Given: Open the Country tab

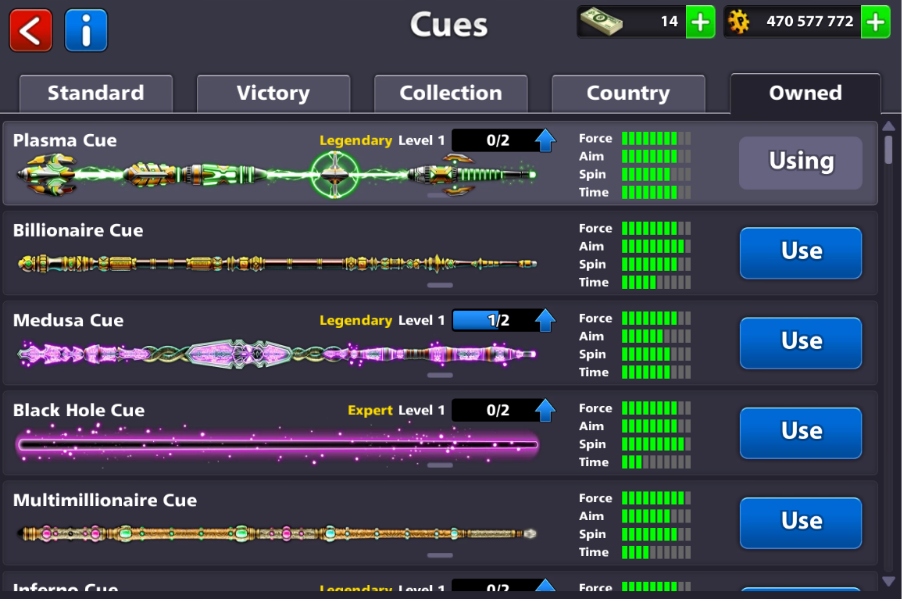Looking at the screenshot, I should coord(628,93).
